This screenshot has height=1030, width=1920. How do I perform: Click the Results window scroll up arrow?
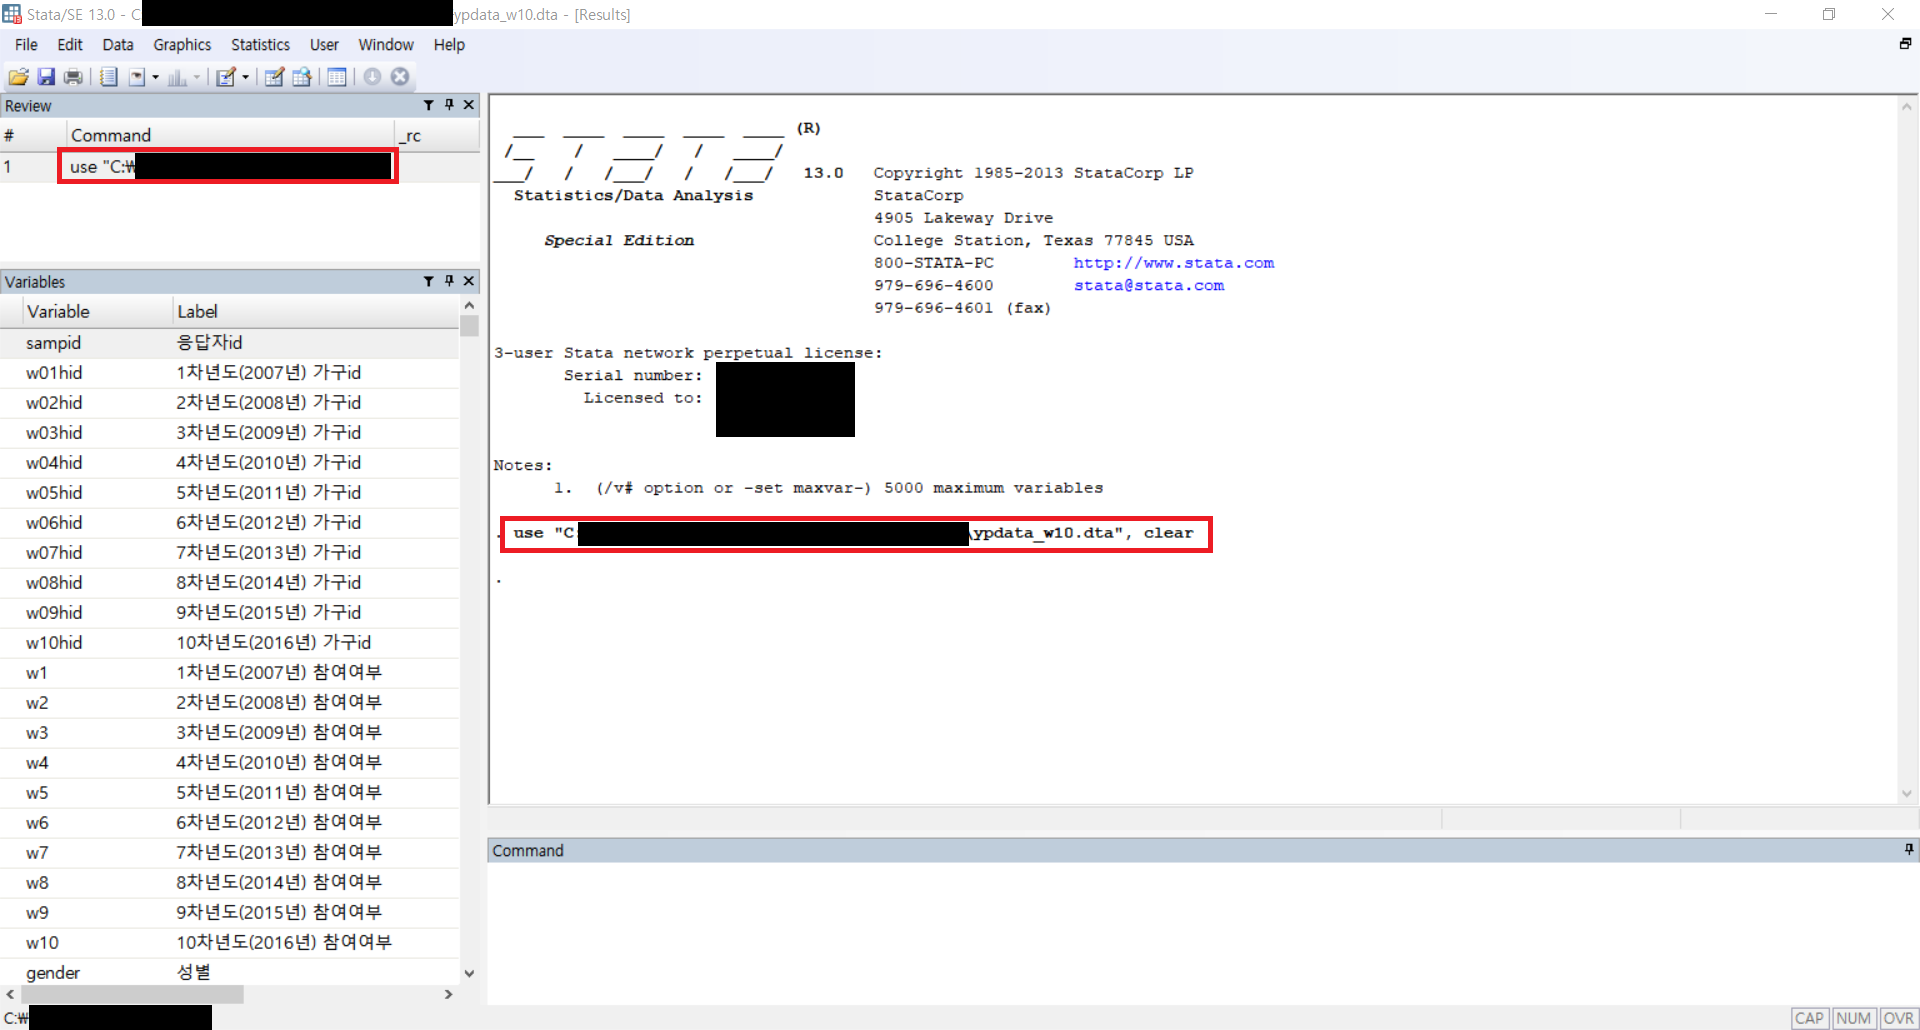click(1907, 107)
